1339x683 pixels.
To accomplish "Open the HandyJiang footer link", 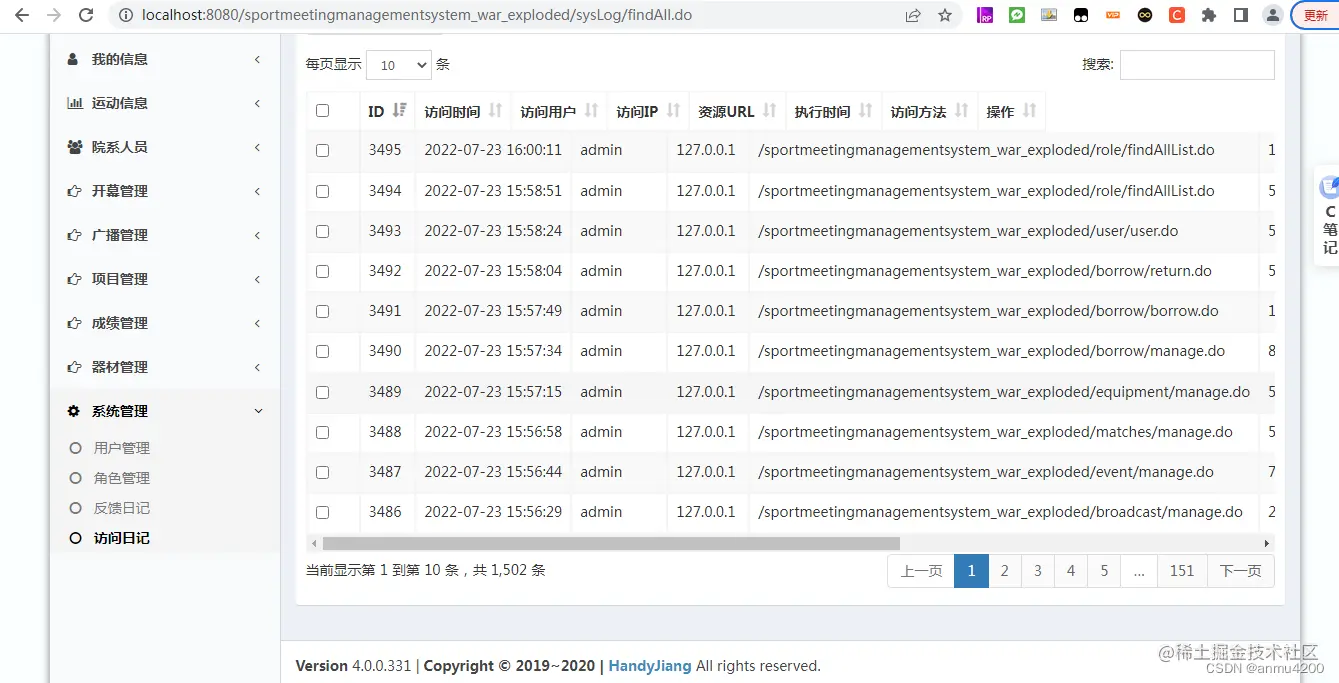I will click(650, 666).
